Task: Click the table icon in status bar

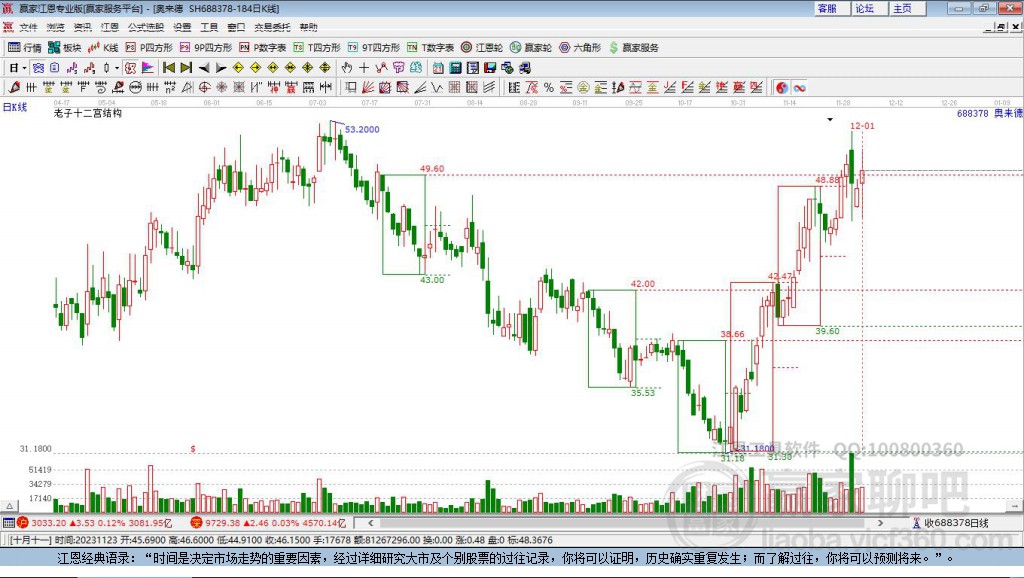Action: (8, 522)
